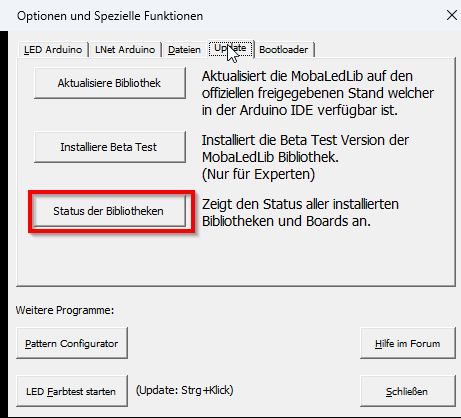Open Hilfe im Forum
This screenshot has width=461, height=418.
click(408, 343)
